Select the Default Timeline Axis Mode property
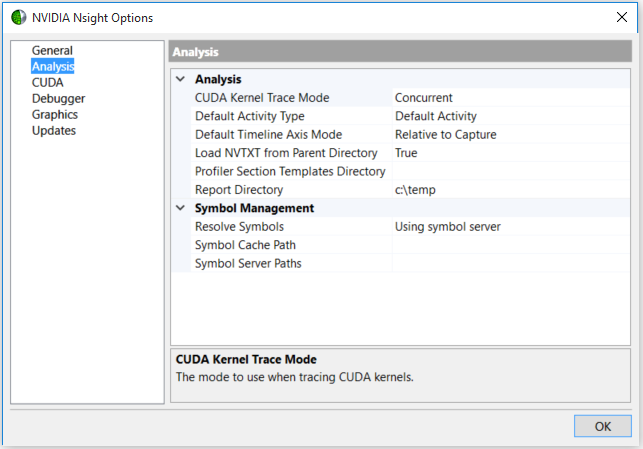 point(292,134)
